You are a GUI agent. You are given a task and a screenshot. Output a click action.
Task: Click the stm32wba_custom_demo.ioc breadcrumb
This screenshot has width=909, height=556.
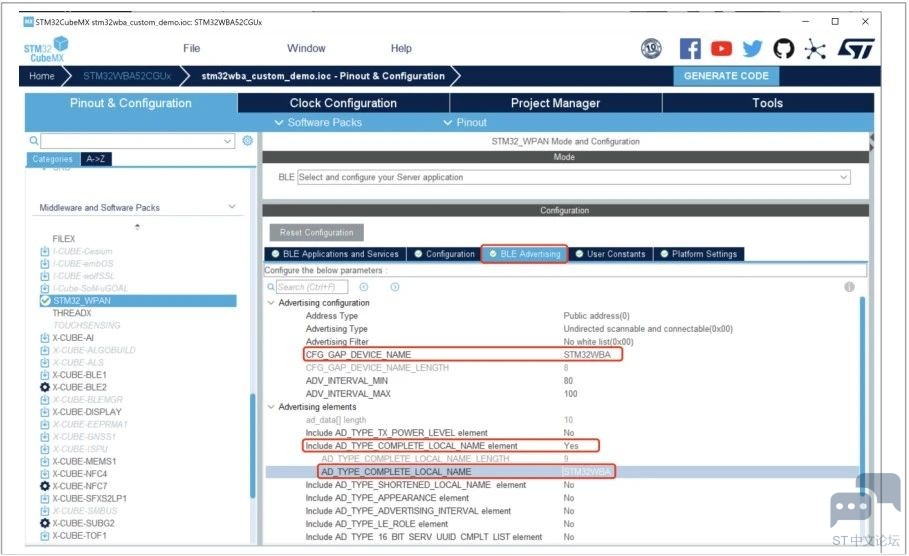[323, 76]
